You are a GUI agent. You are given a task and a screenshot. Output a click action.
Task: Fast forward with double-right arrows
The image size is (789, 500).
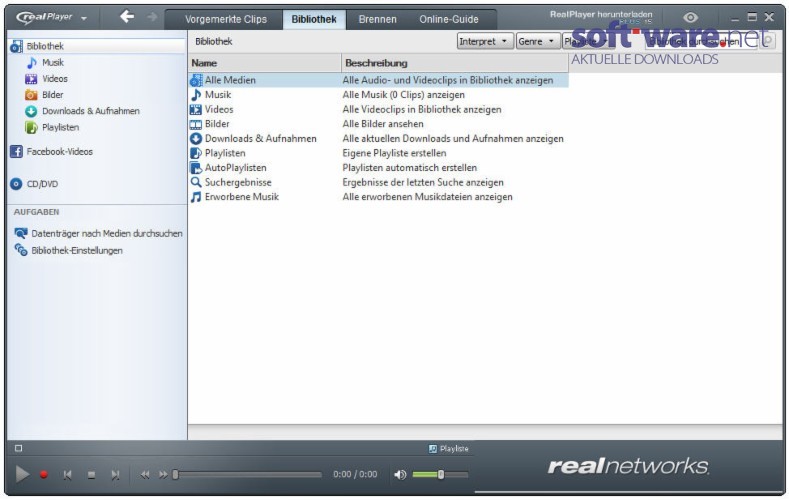(163, 474)
